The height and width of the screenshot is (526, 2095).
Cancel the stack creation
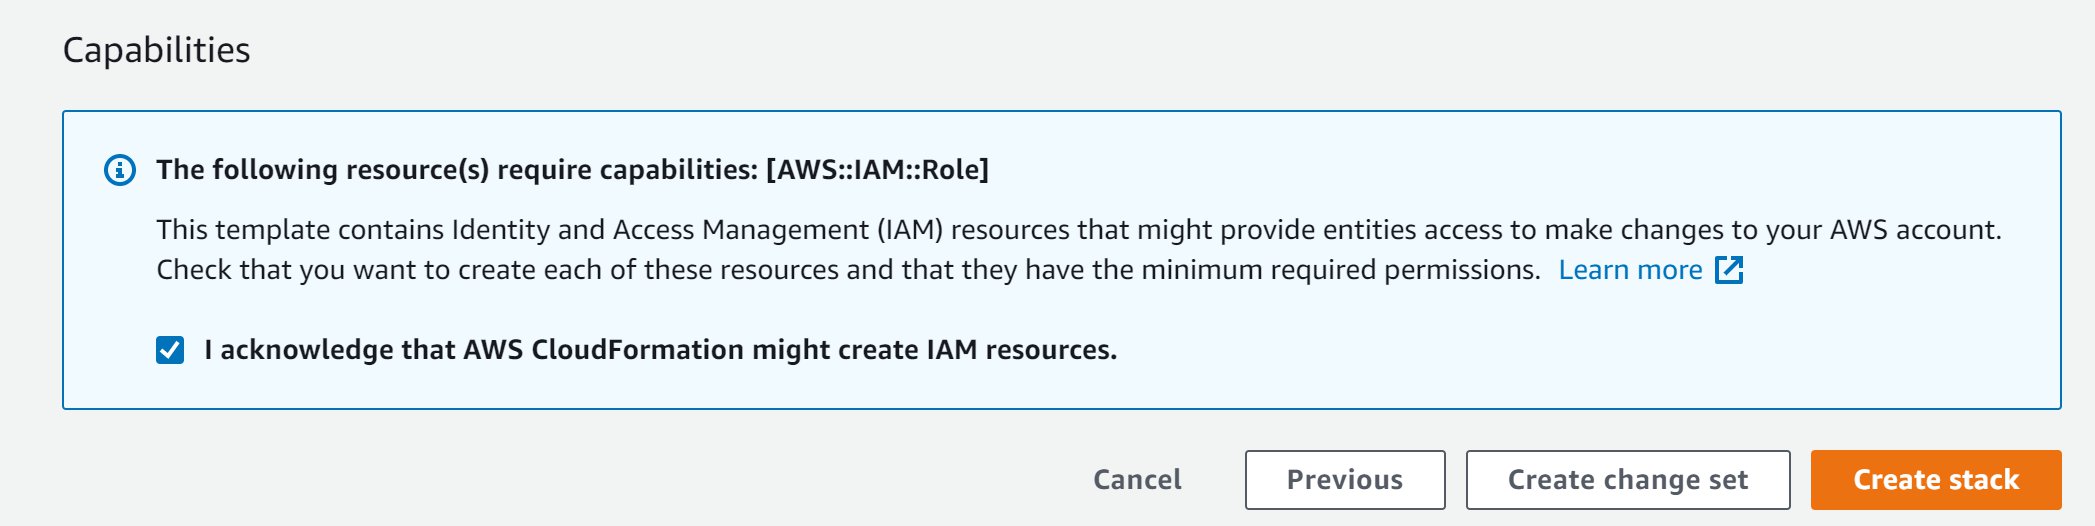click(x=1137, y=480)
